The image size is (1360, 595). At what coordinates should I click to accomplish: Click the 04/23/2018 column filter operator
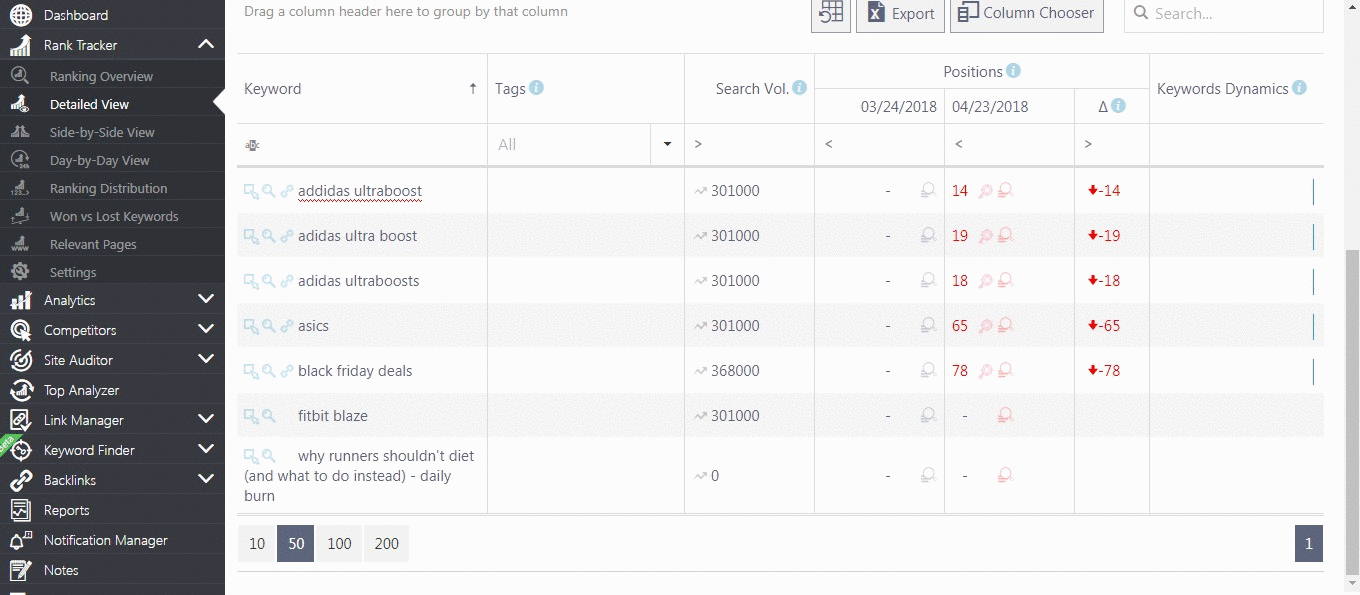959,145
